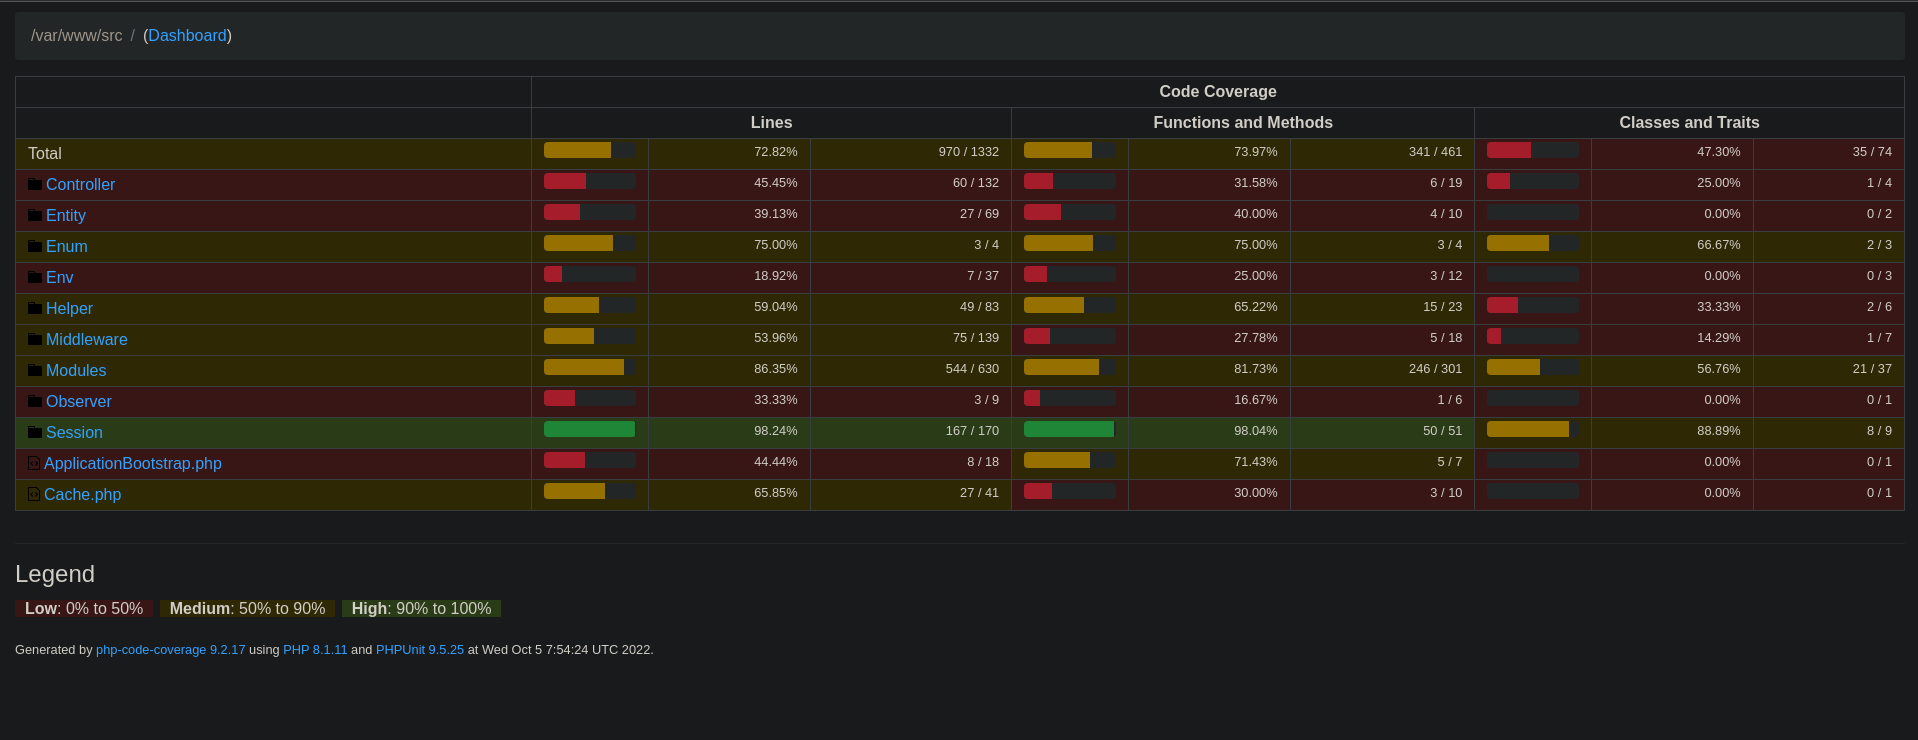Follow the php-code-coverage 9.2.17 link
The image size is (1918, 740).
[x=170, y=650]
